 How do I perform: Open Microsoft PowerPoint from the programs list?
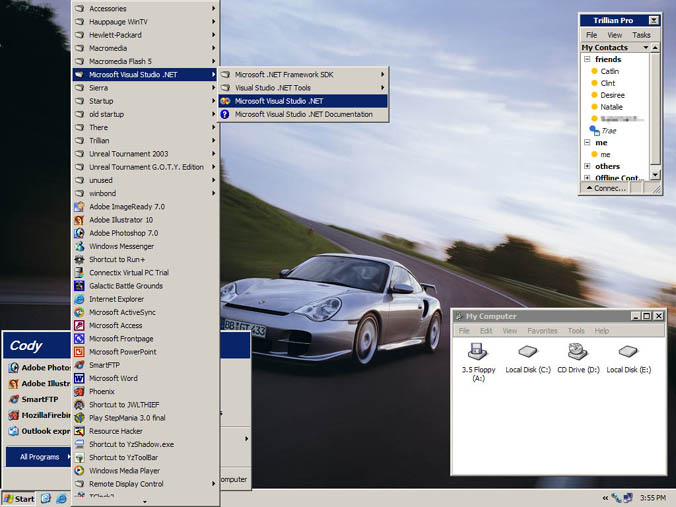[122, 352]
